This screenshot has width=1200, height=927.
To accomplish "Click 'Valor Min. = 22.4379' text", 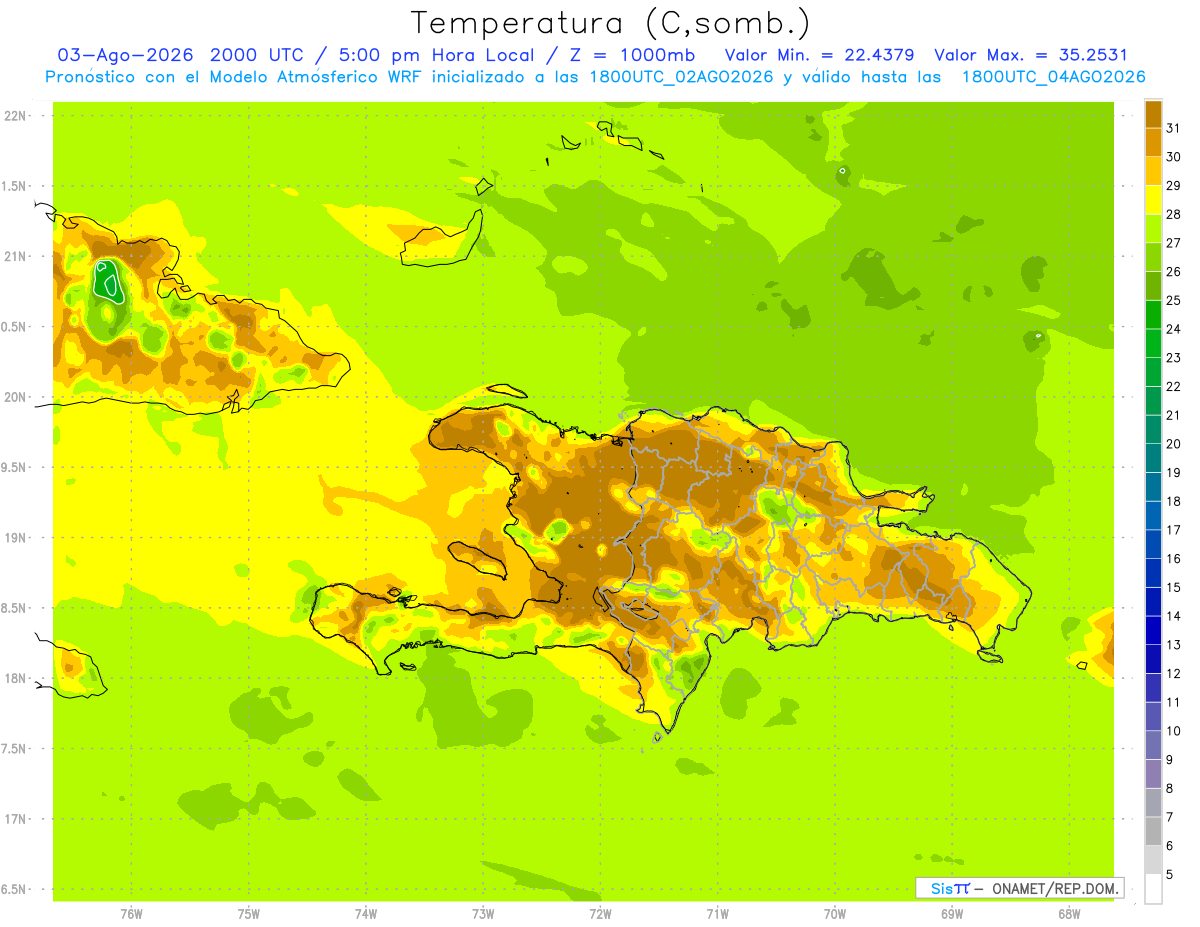I will pyautogui.click(x=819, y=55).
